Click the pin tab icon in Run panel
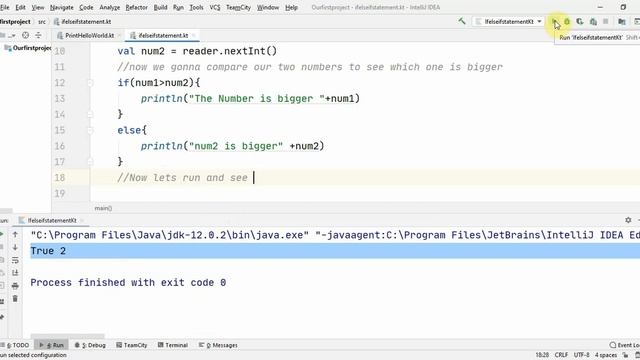 (x=2, y=316)
